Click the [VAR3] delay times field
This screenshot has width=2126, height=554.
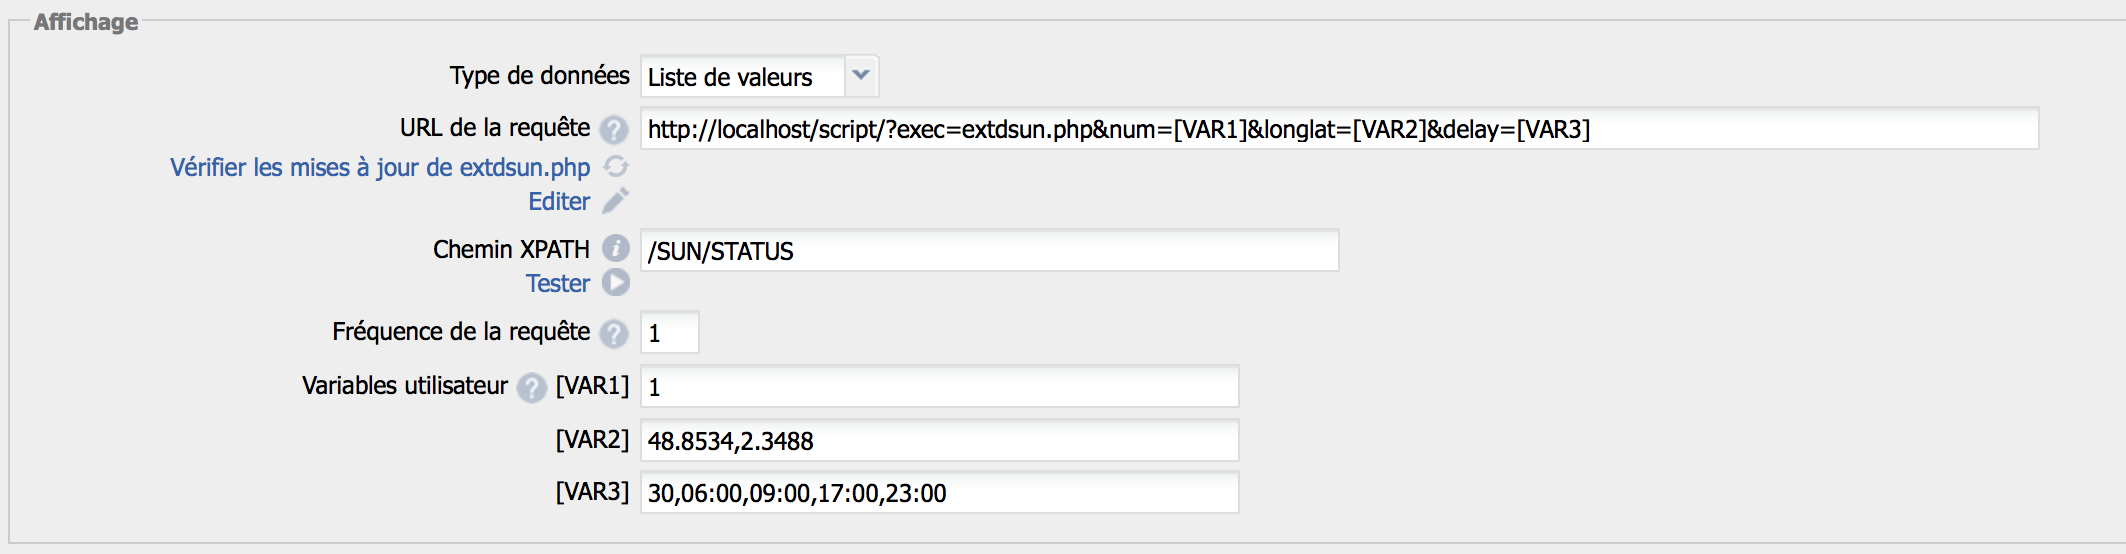938,493
